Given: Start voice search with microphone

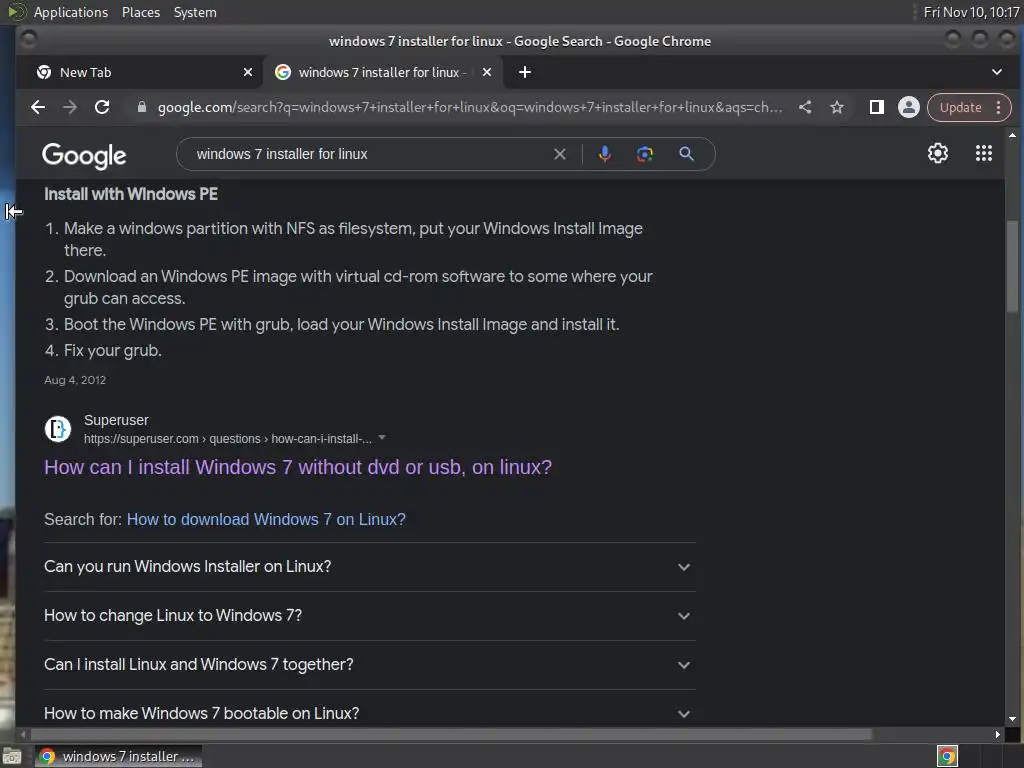Looking at the screenshot, I should [605, 154].
